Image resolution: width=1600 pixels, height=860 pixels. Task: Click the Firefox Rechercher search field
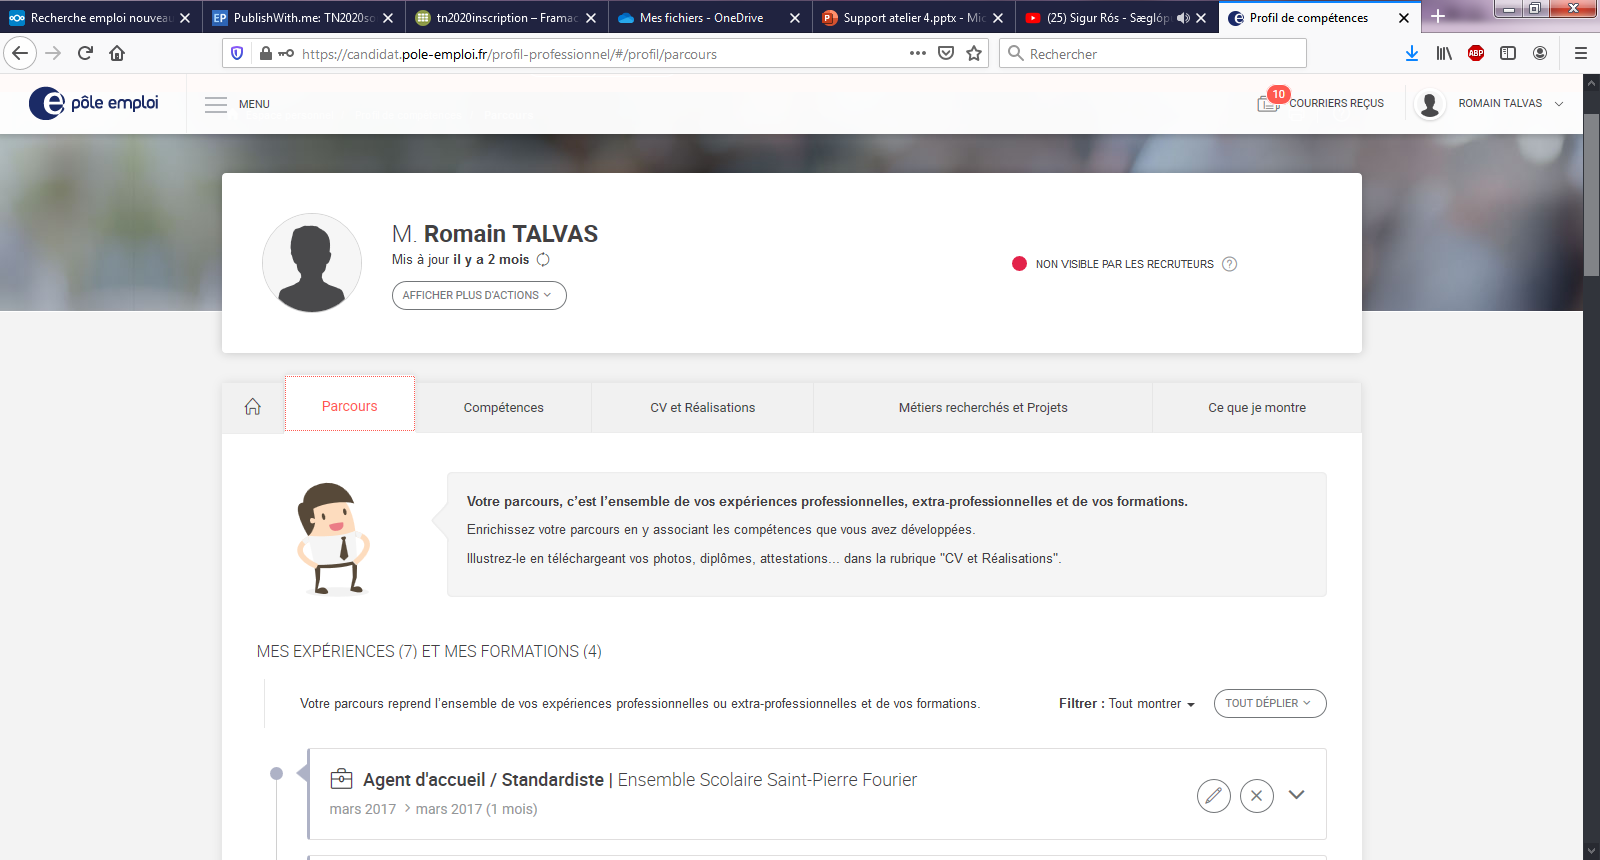point(1160,54)
